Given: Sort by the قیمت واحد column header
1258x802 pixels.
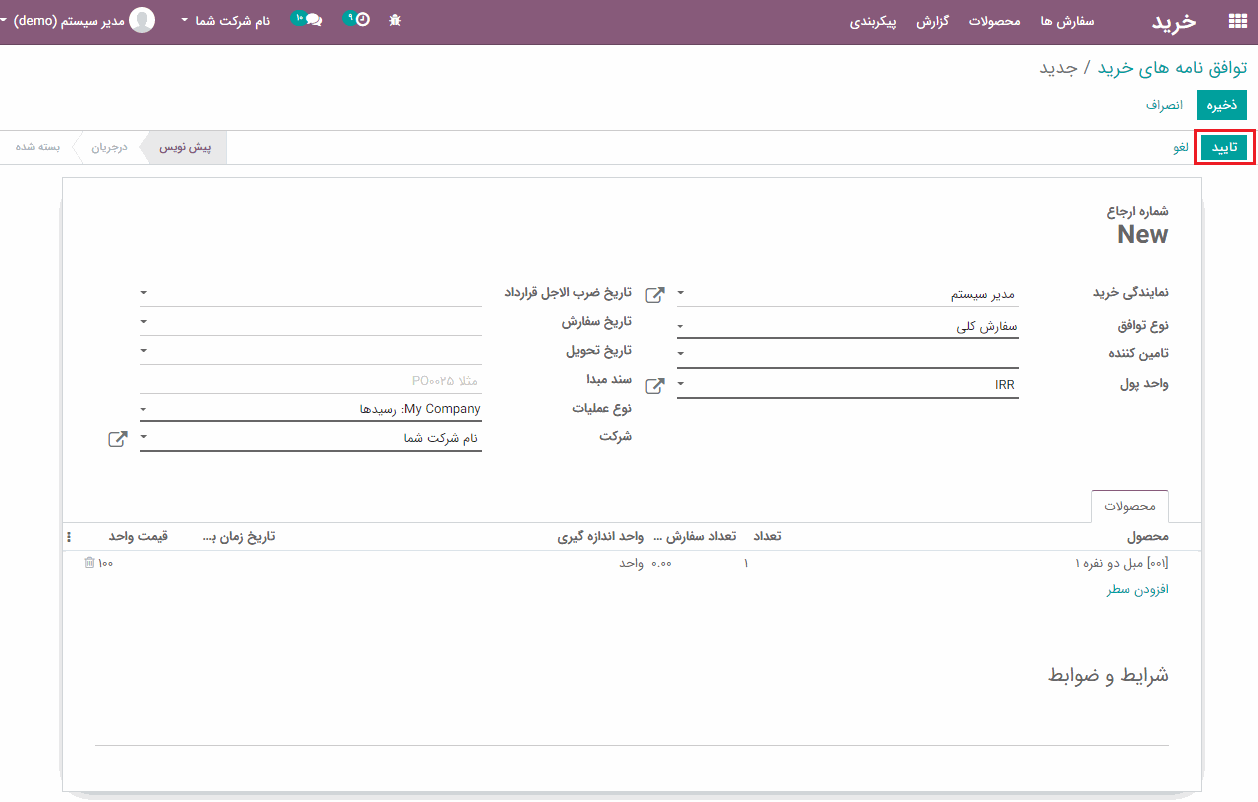Looking at the screenshot, I should click(138, 537).
